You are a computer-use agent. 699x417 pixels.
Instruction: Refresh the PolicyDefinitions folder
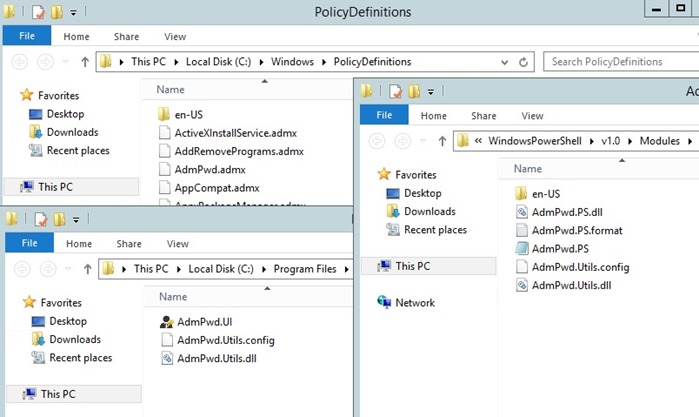click(x=523, y=62)
